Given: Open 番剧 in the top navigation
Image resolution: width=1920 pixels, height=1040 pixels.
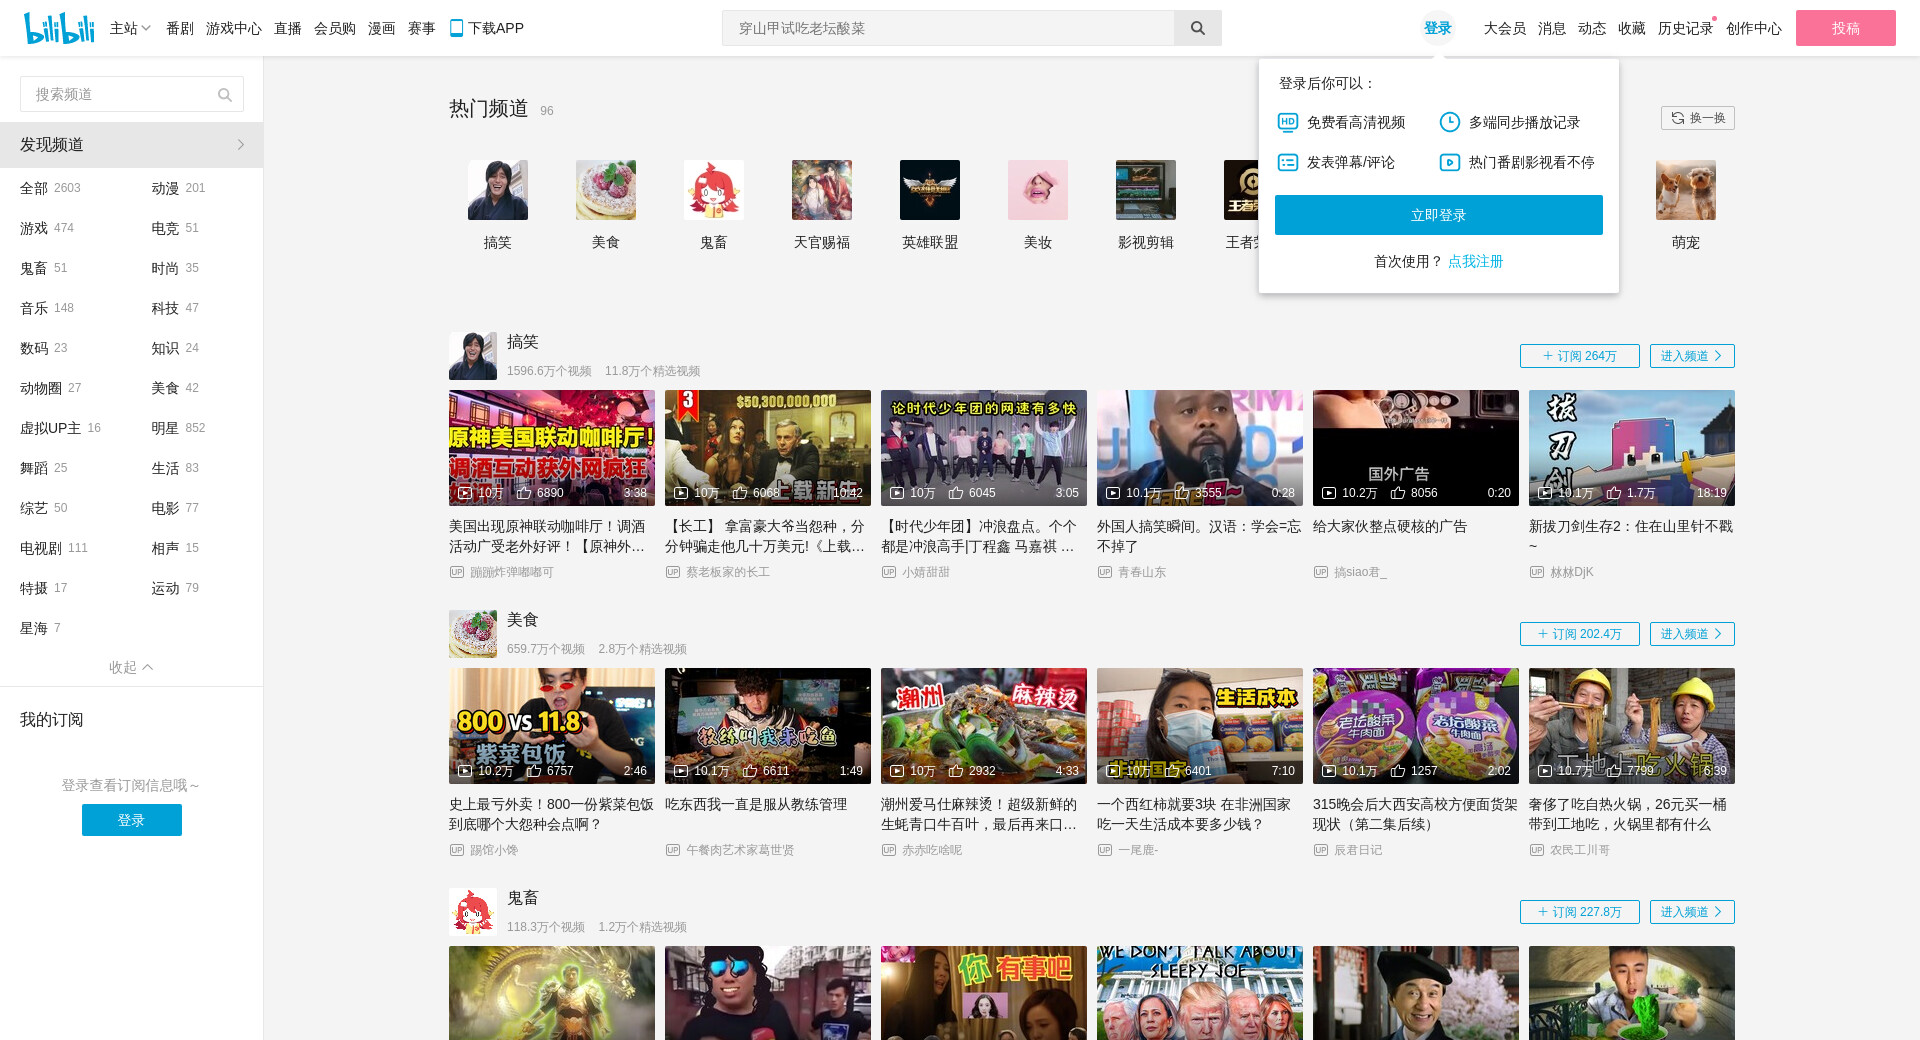Looking at the screenshot, I should 180,28.
